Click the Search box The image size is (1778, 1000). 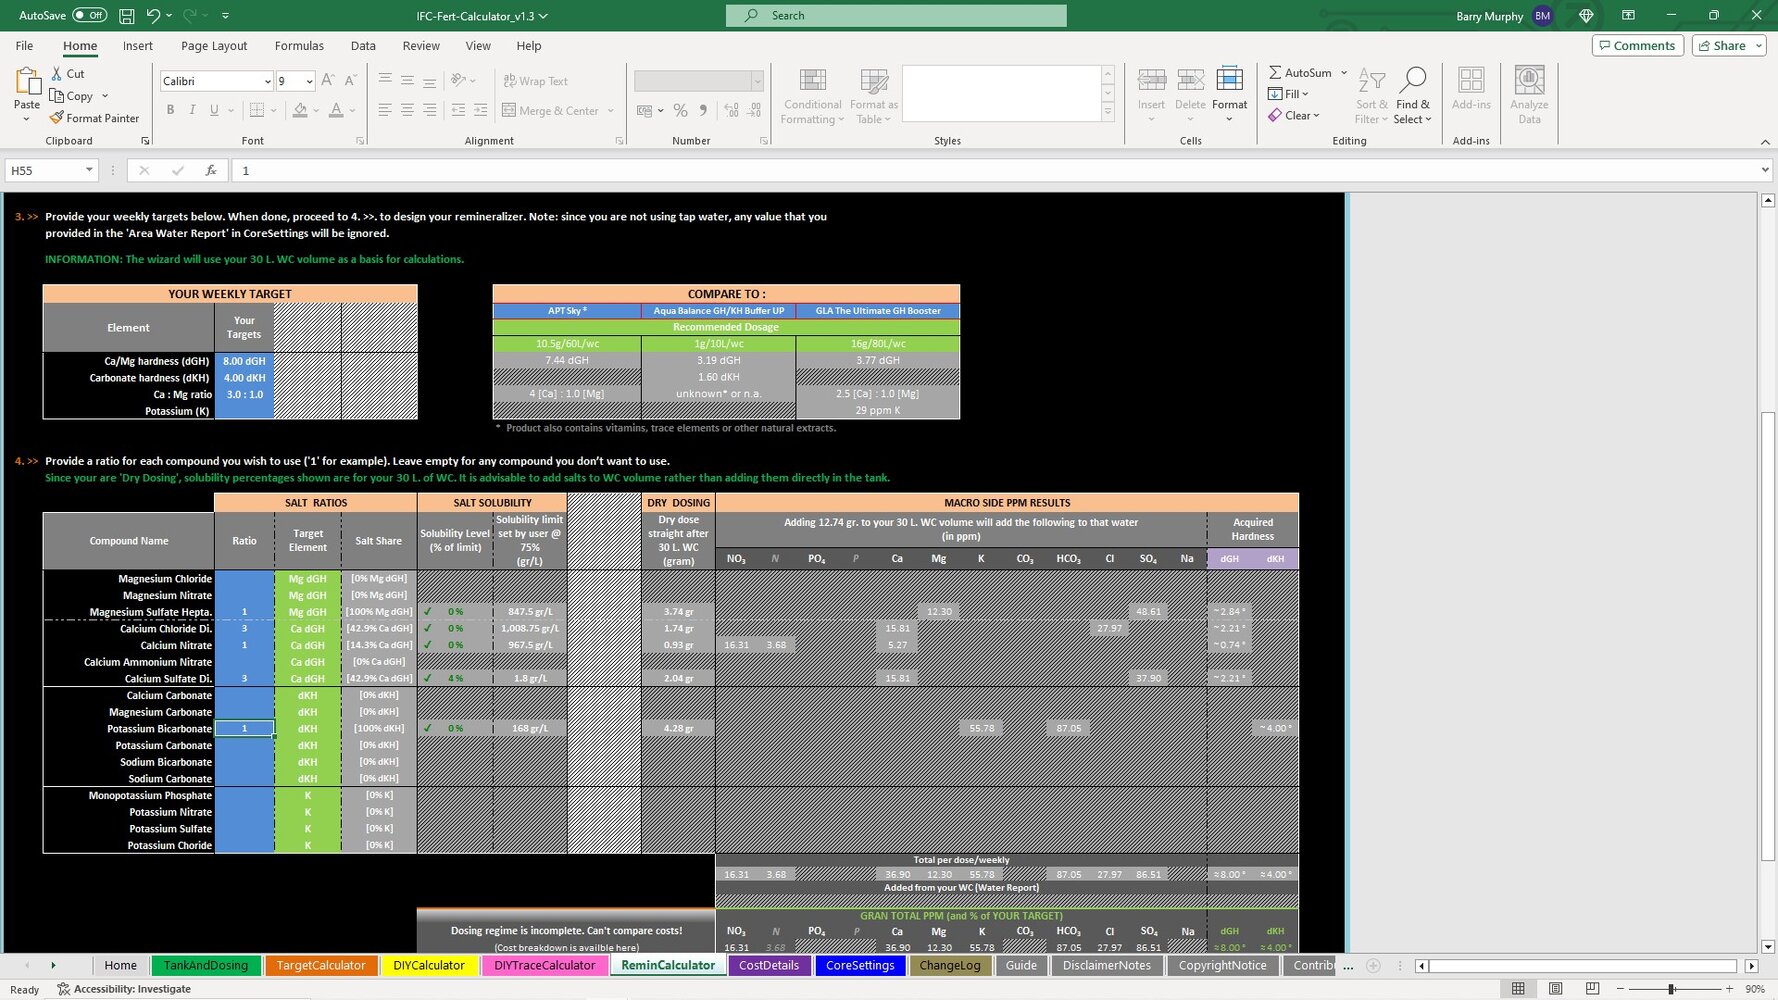[896, 15]
